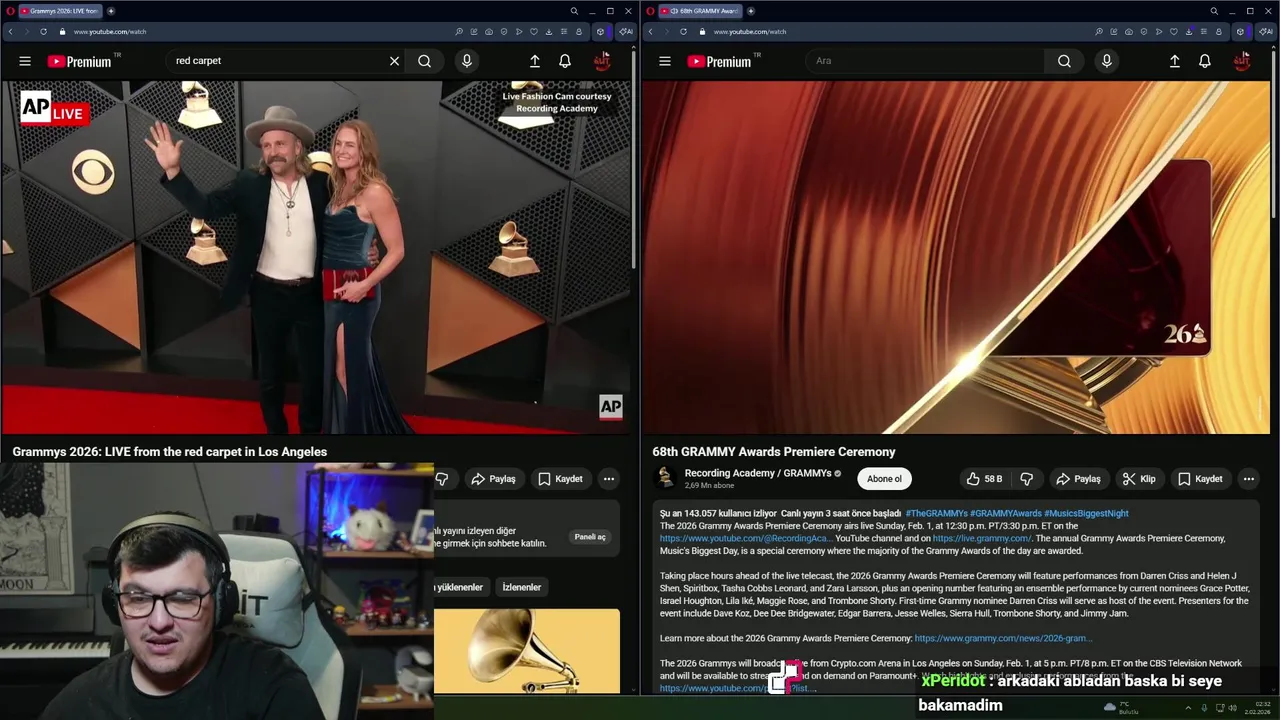Image resolution: width=1280 pixels, height=720 pixels.
Task: Open a new tab in the left window
Action: point(111,11)
